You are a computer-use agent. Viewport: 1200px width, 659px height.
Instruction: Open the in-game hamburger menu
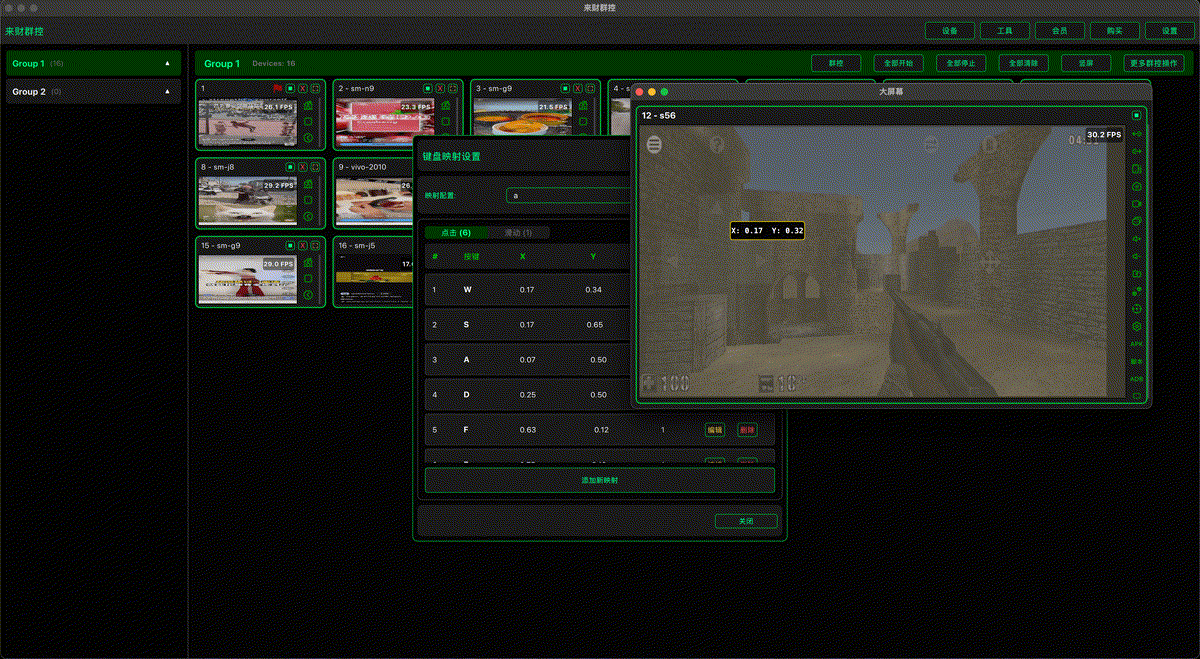pyautogui.click(x=654, y=145)
